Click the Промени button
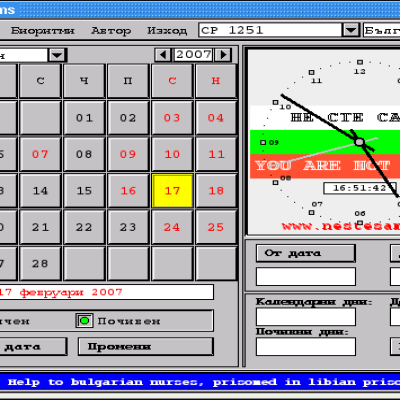Image resolution: width=400 pixels, height=400 pixels. 146,347
